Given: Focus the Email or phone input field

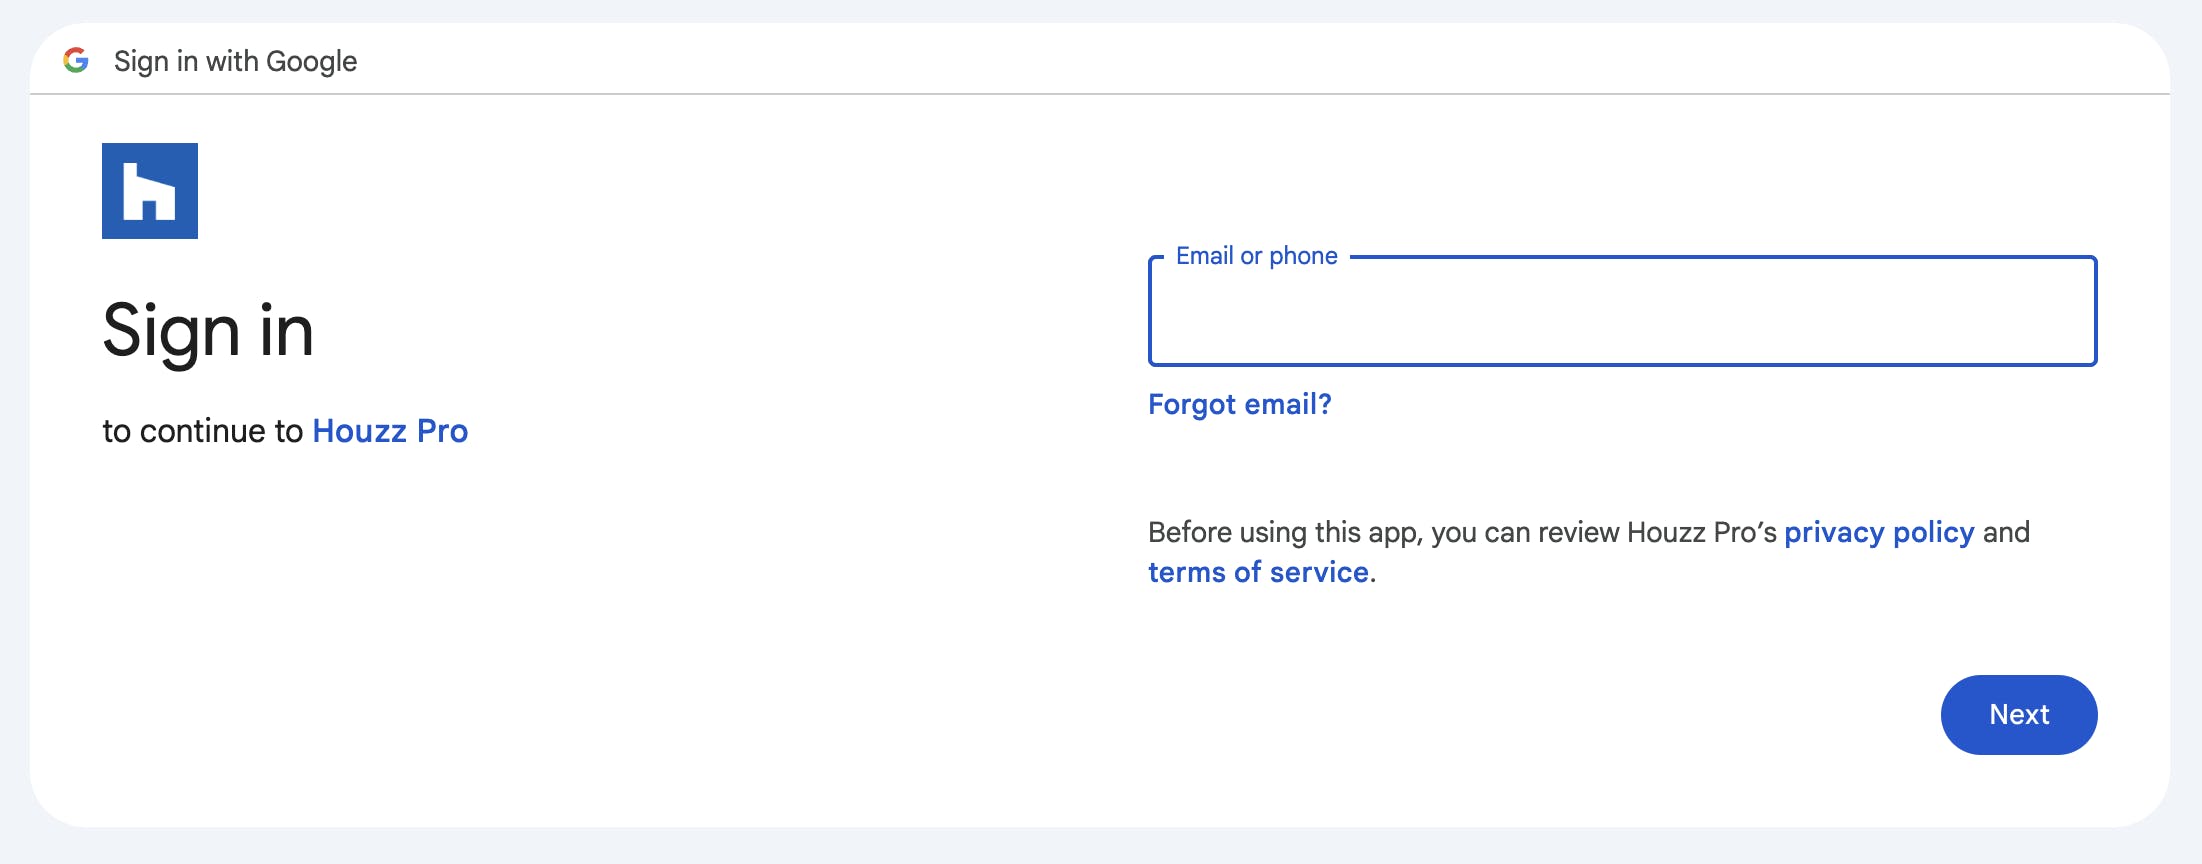Looking at the screenshot, I should click(x=1622, y=318).
